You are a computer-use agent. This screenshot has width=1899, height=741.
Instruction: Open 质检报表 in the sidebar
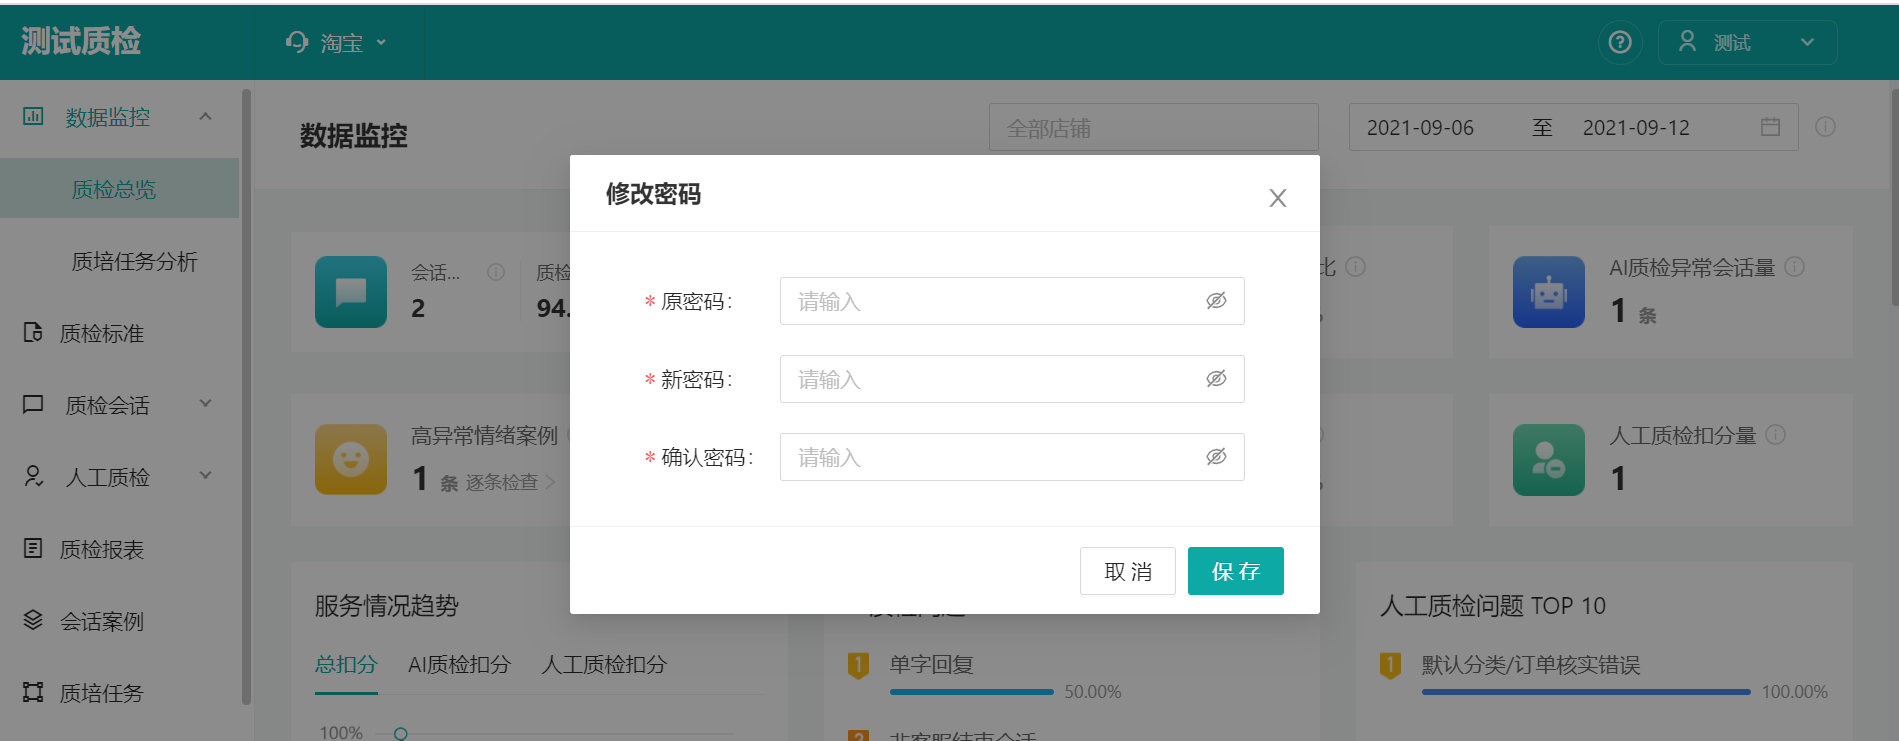pos(101,549)
